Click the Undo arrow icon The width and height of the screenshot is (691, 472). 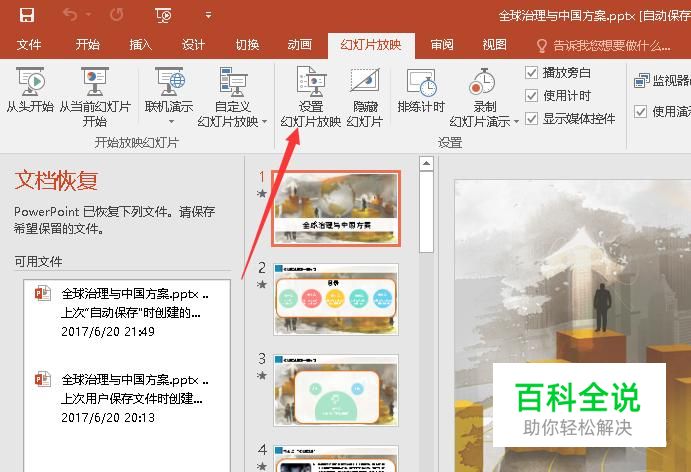click(x=70, y=15)
